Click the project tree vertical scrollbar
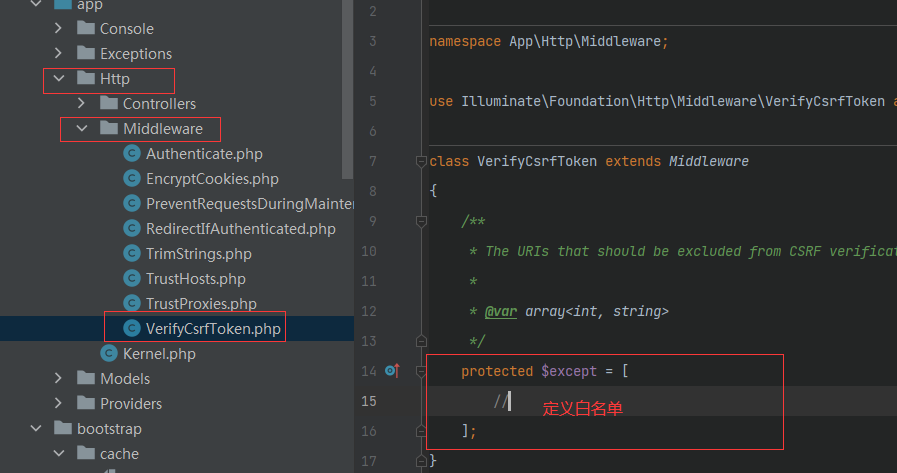 pyautogui.click(x=347, y=89)
